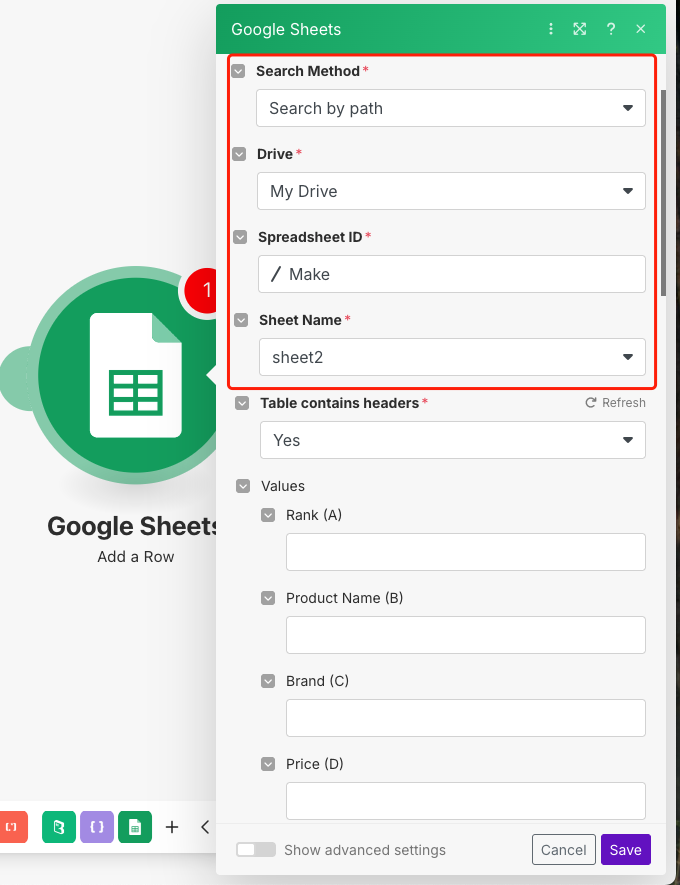Expand the Google Sheets panel to fullscreen
The width and height of the screenshot is (680, 885).
(x=580, y=29)
